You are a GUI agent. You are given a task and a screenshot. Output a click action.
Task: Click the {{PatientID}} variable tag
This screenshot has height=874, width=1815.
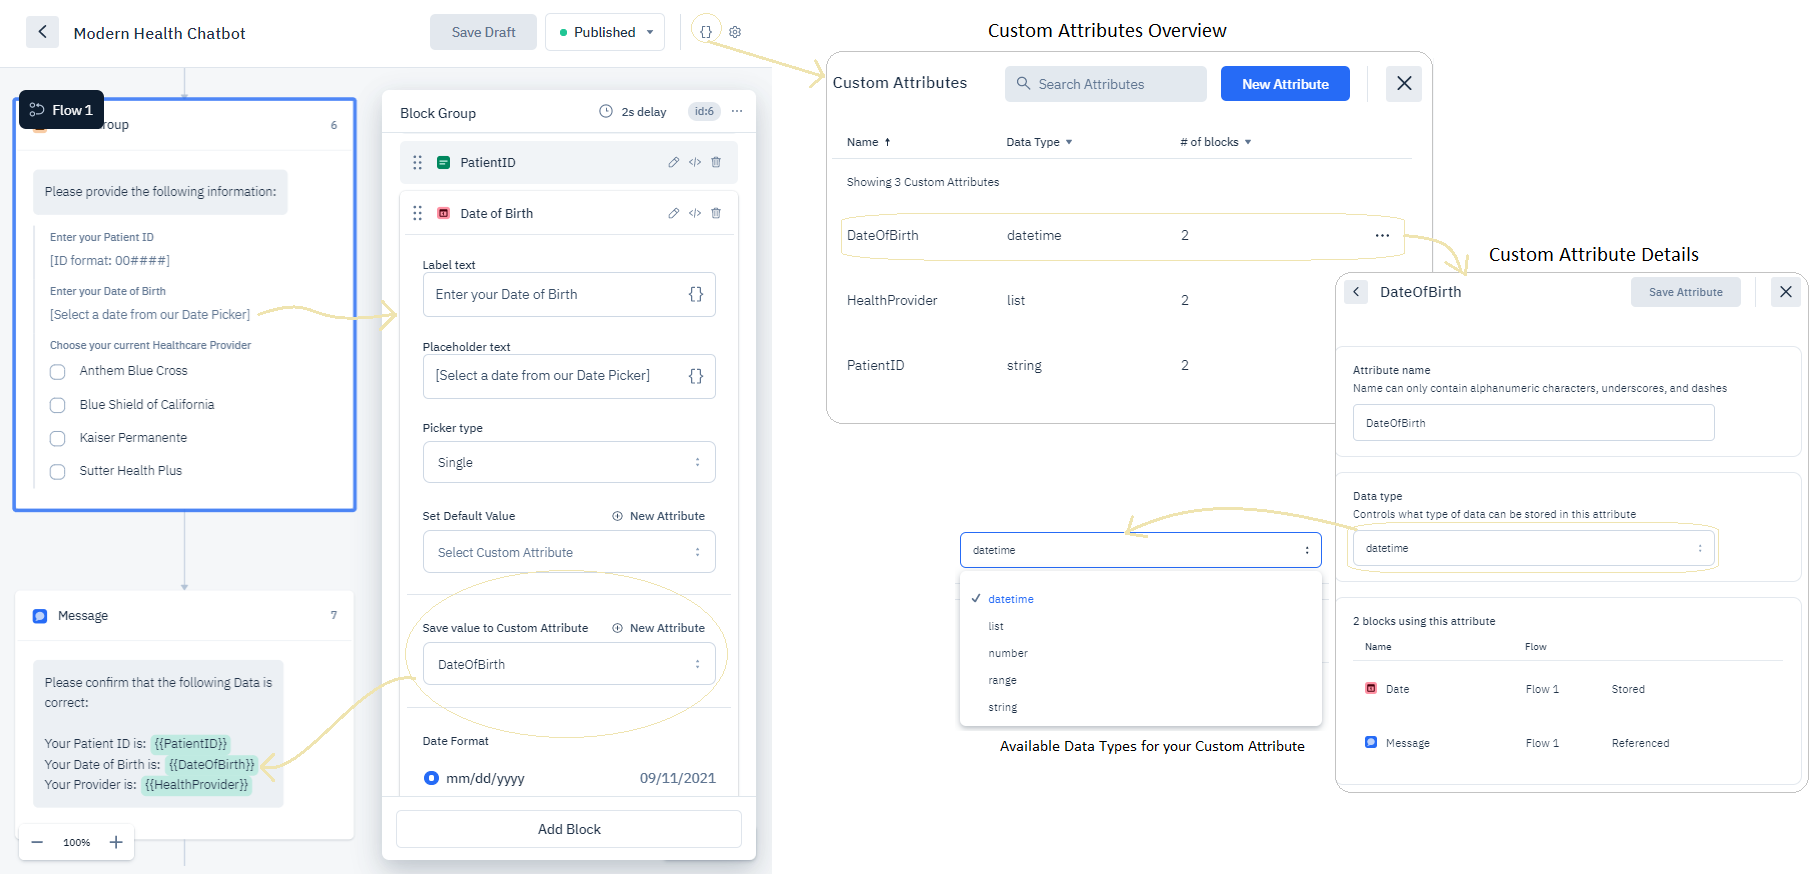pos(191,743)
